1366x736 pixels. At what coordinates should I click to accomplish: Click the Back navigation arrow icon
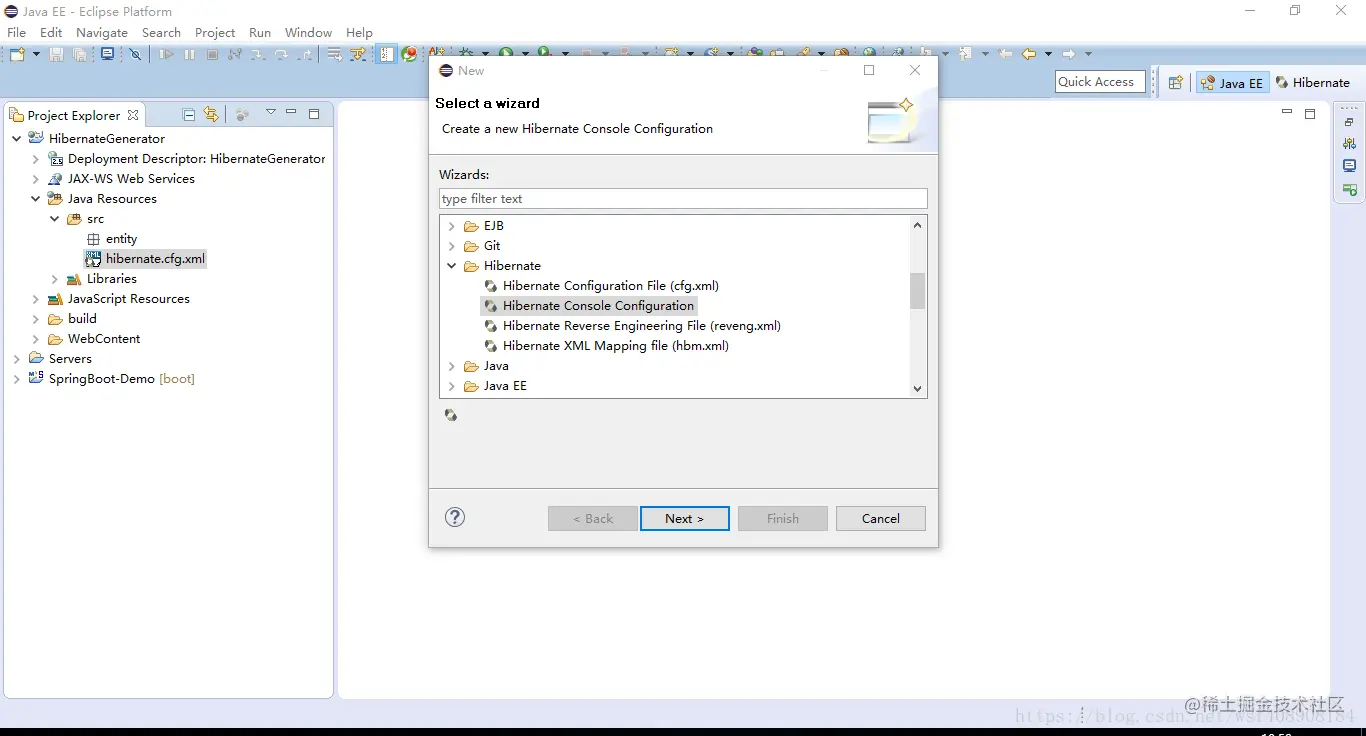1029,54
